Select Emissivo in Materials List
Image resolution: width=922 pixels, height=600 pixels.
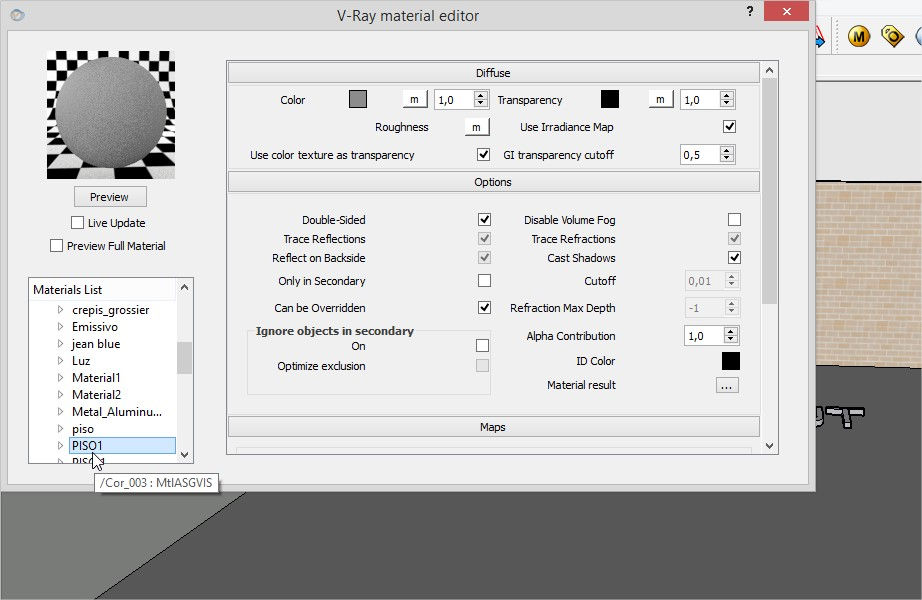[x=95, y=327]
